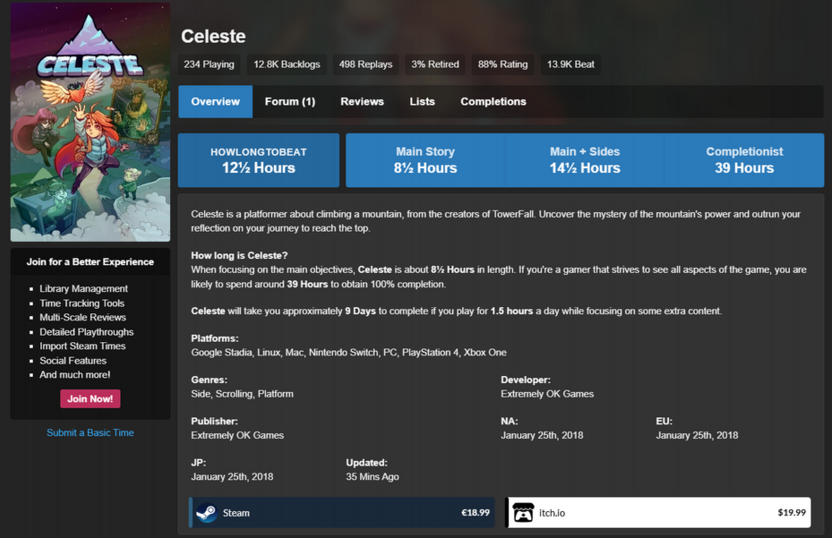Screen dimensions: 832x538
Task: Click the 3% Retired badge
Action: tap(435, 64)
